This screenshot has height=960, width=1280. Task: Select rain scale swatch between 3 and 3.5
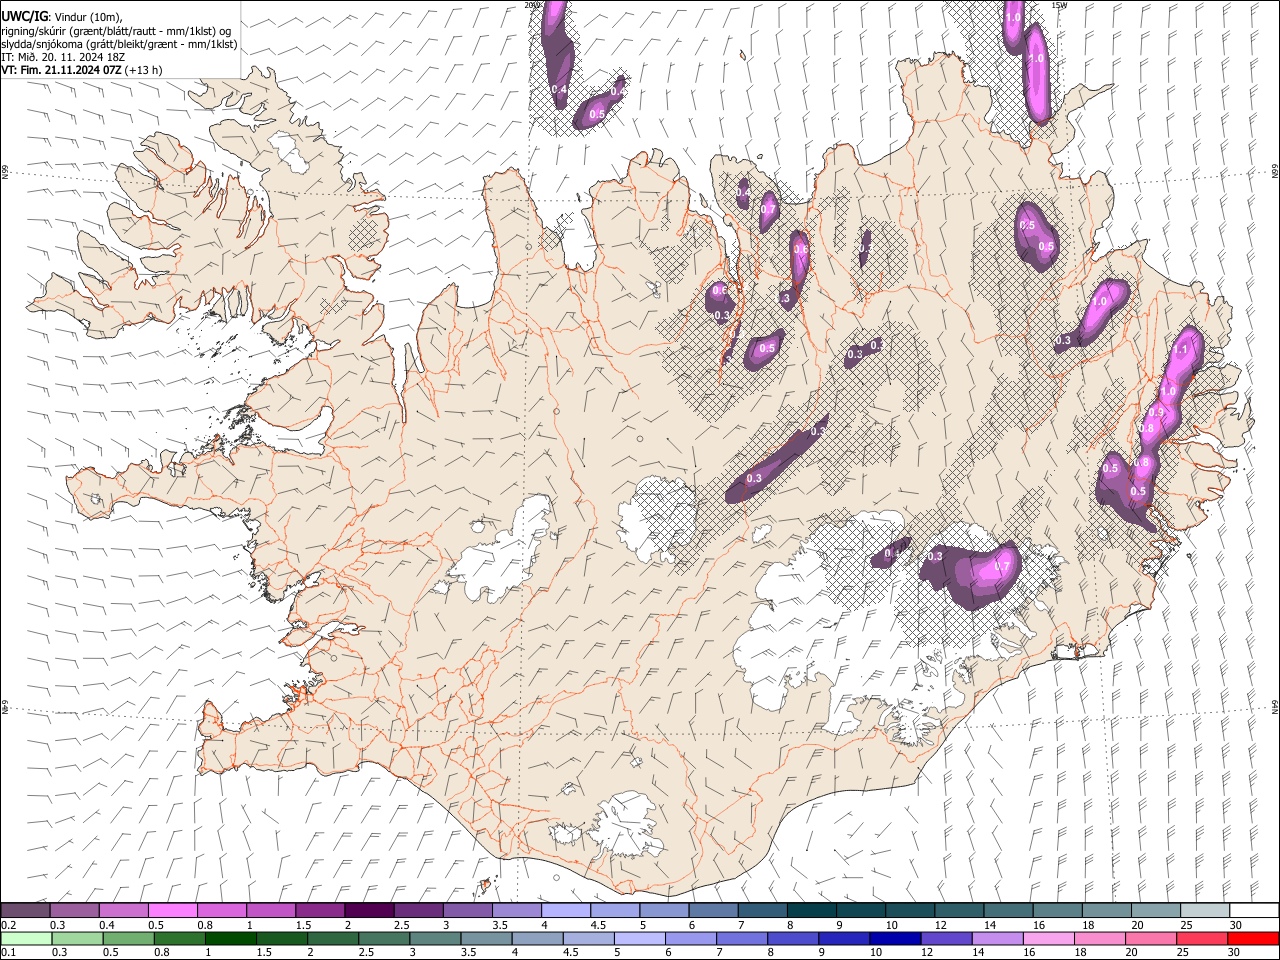tap(436, 939)
